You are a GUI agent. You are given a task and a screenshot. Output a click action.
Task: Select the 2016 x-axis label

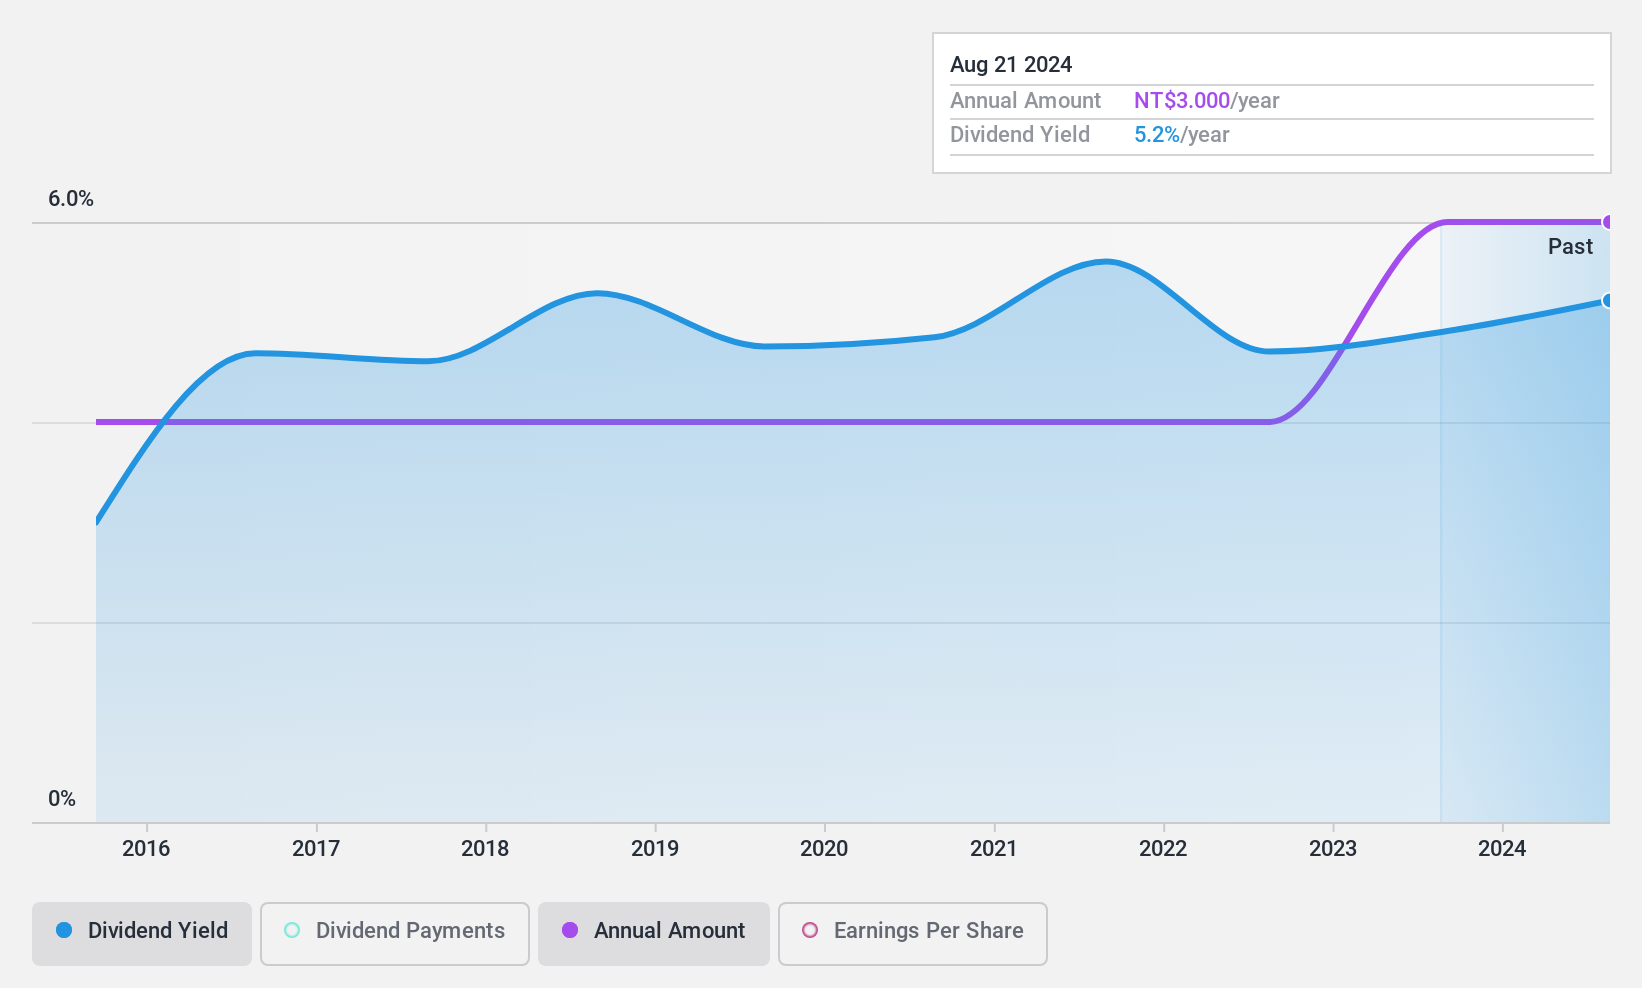point(146,848)
